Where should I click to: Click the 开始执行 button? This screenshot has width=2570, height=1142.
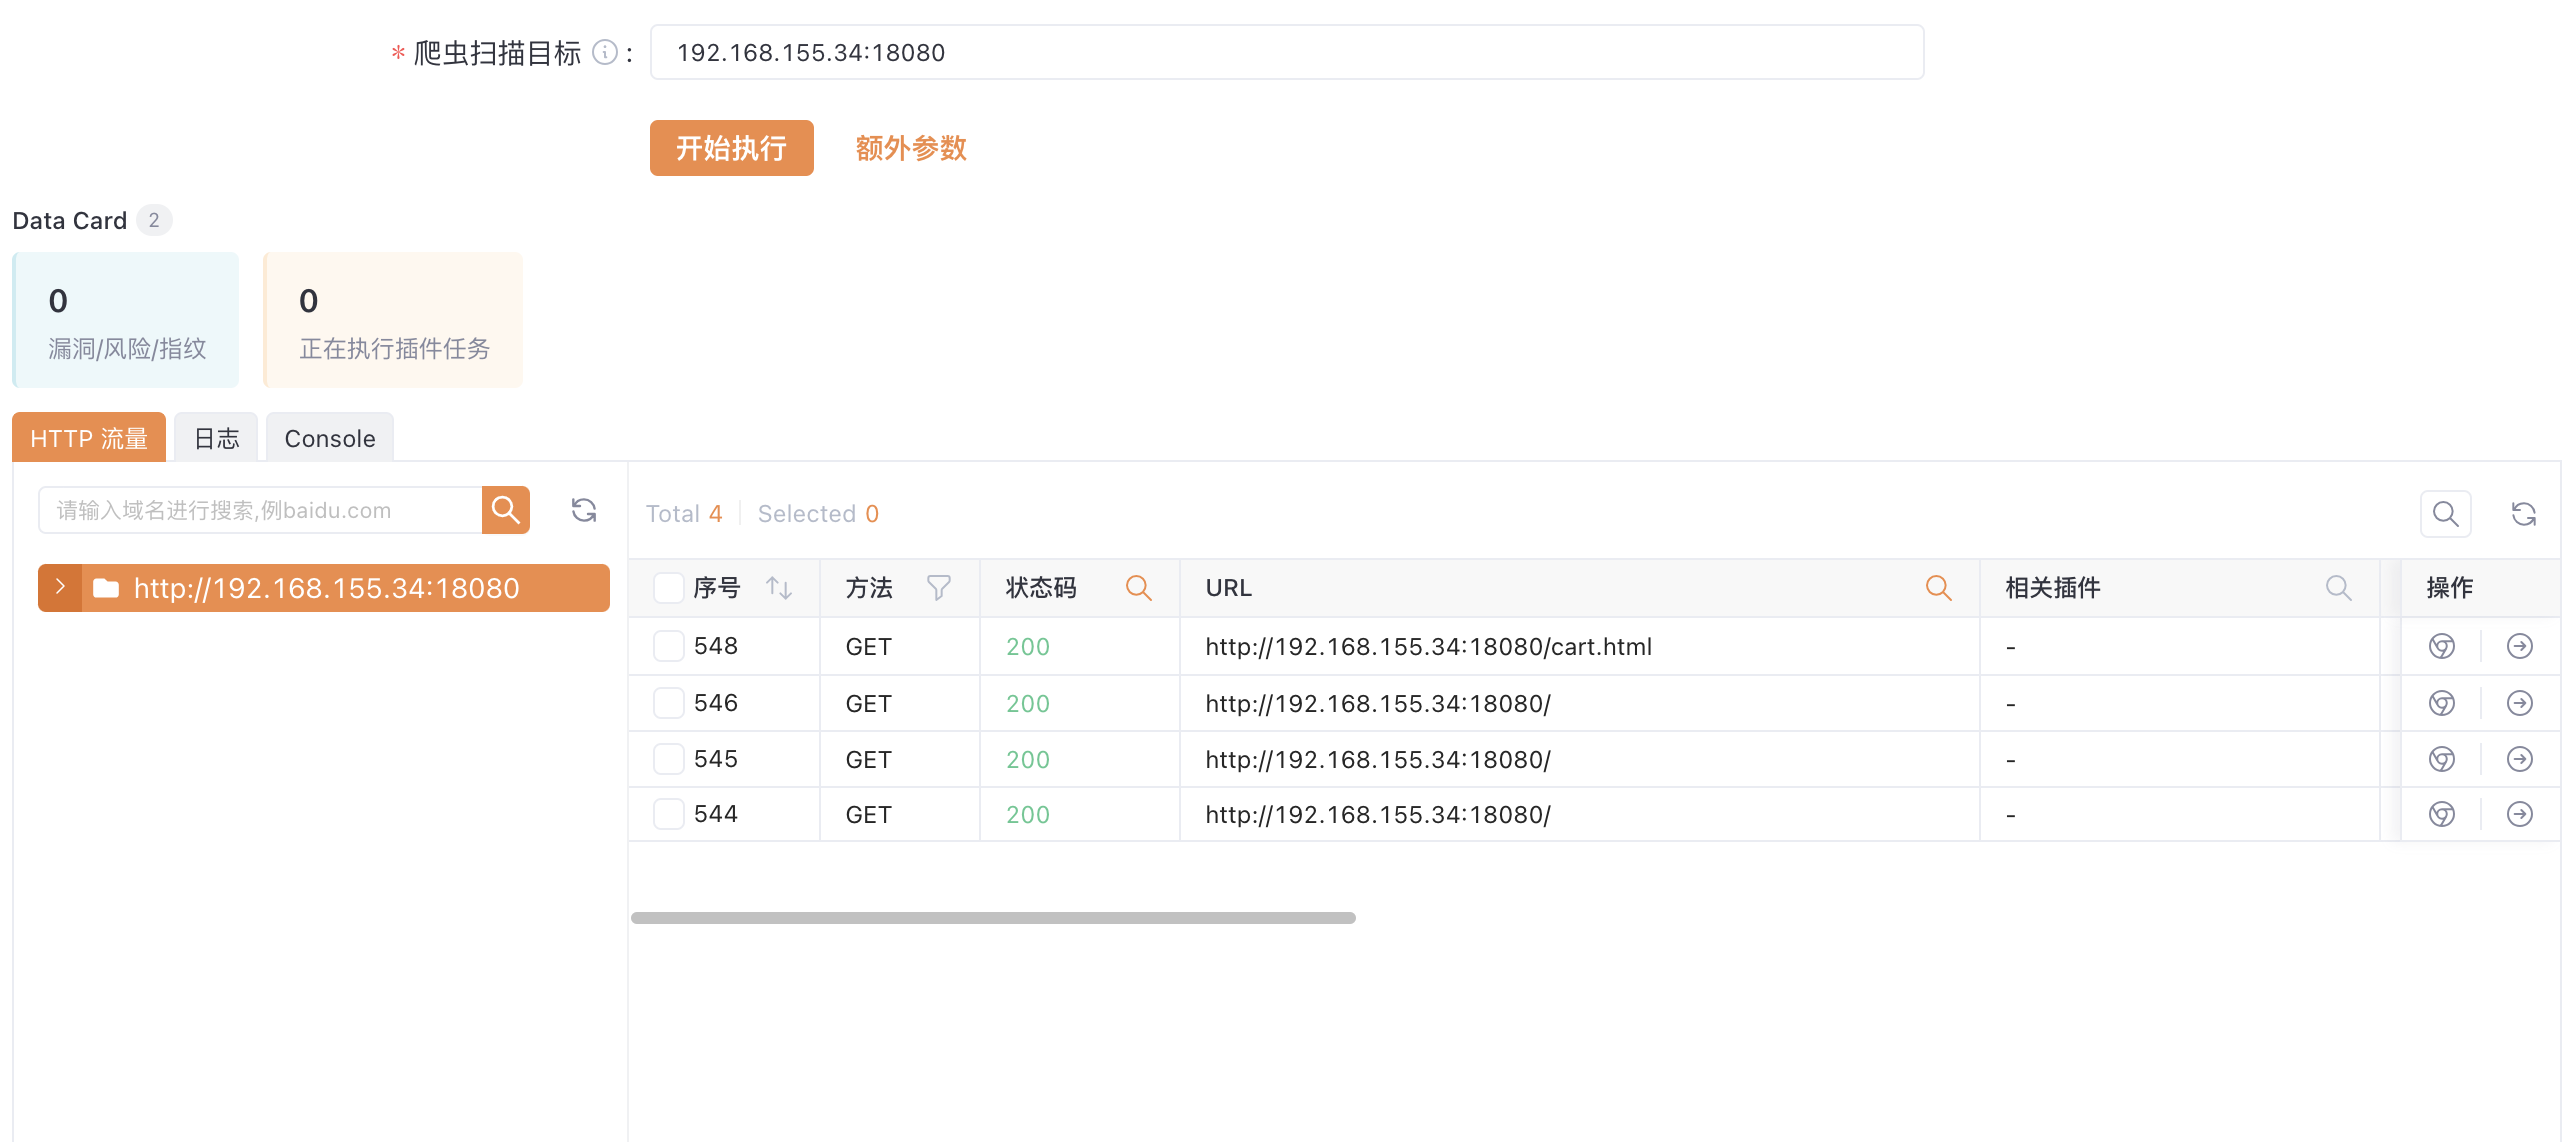(731, 148)
